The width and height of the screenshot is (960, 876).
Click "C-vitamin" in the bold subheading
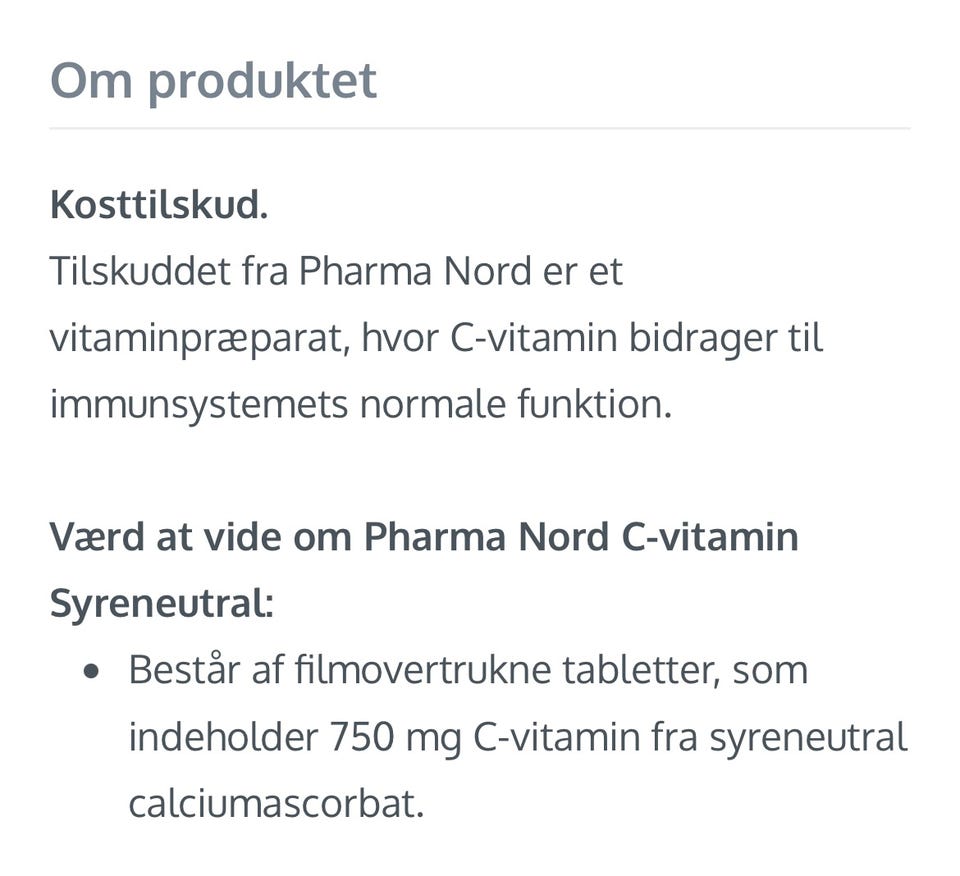710,537
